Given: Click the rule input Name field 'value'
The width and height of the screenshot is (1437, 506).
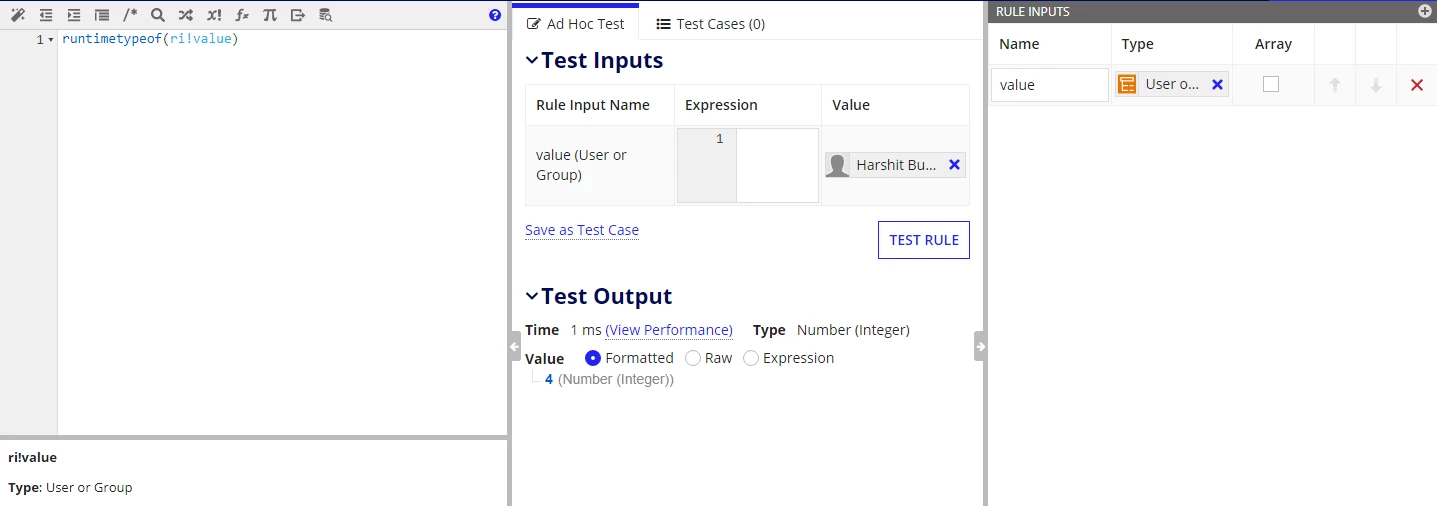Looking at the screenshot, I should 1050,85.
